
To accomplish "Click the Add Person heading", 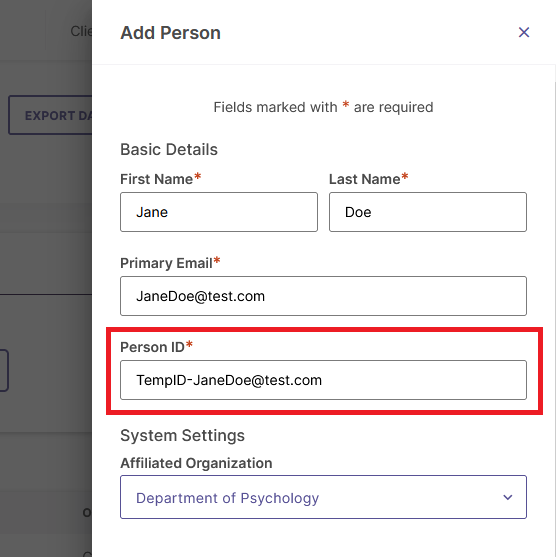I will [x=171, y=33].
